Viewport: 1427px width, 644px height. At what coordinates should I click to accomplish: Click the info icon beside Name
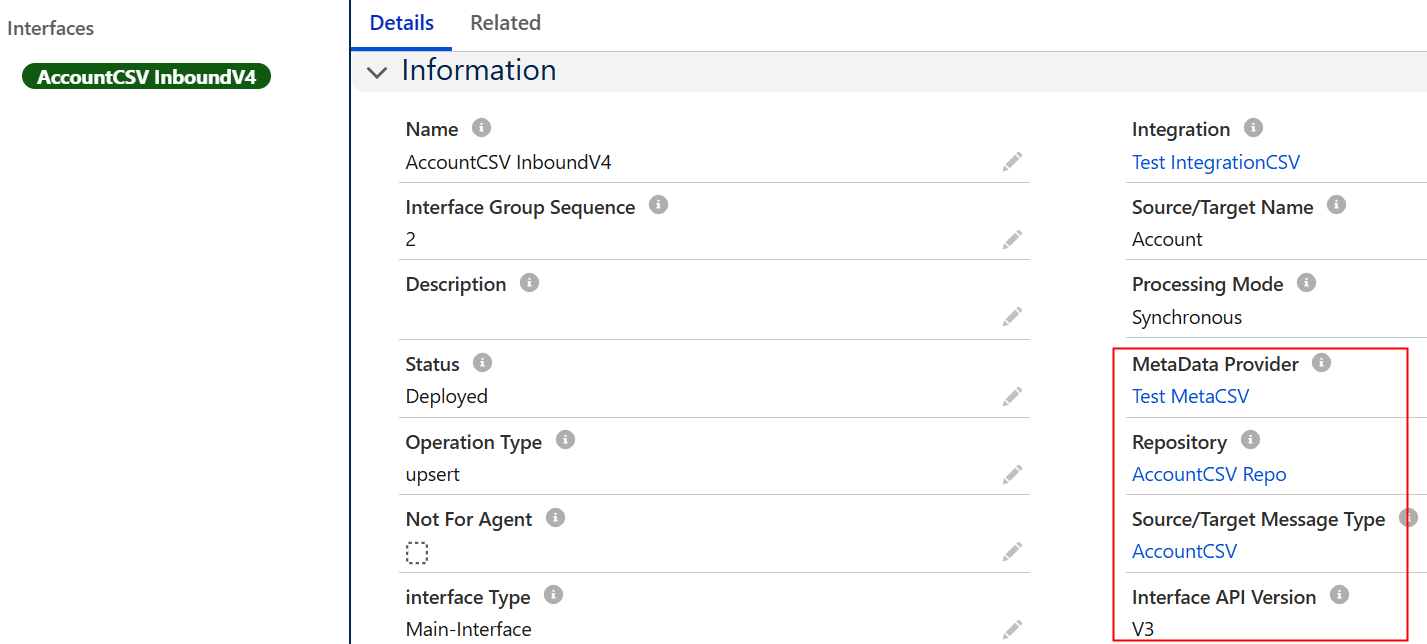pyautogui.click(x=481, y=128)
